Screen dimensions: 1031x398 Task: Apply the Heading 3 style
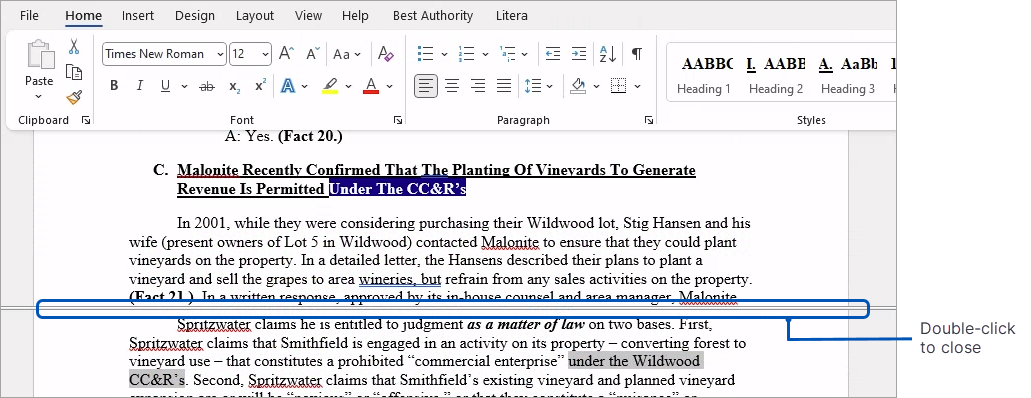[x=848, y=74]
